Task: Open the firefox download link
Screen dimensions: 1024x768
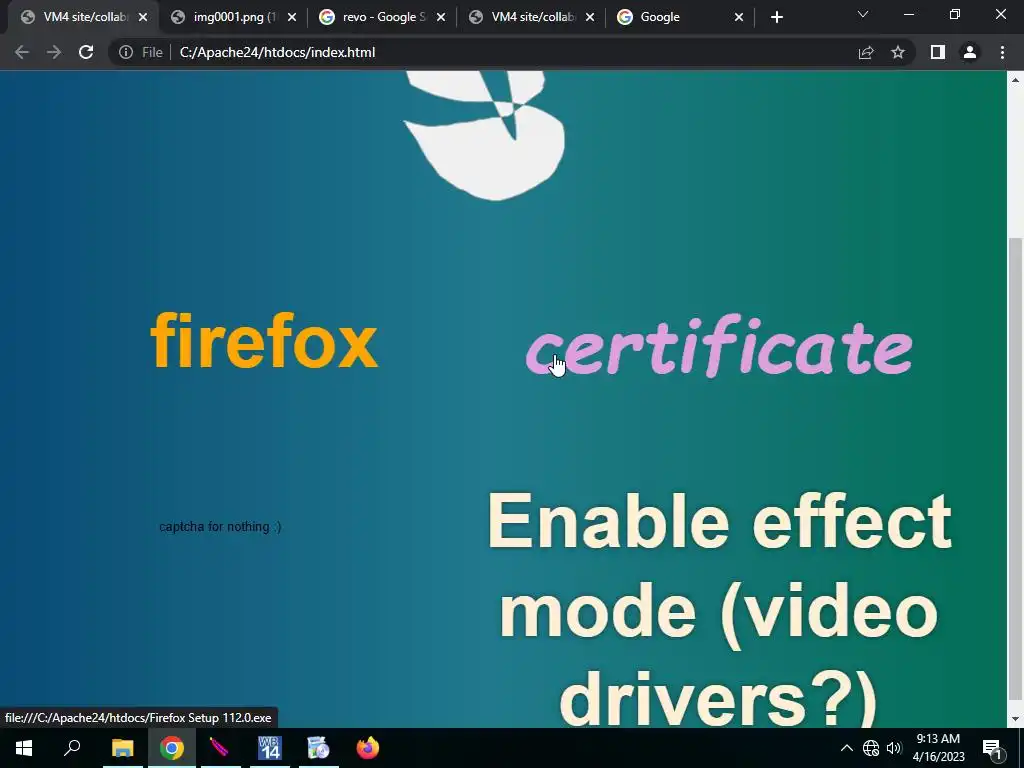Action: [x=264, y=340]
